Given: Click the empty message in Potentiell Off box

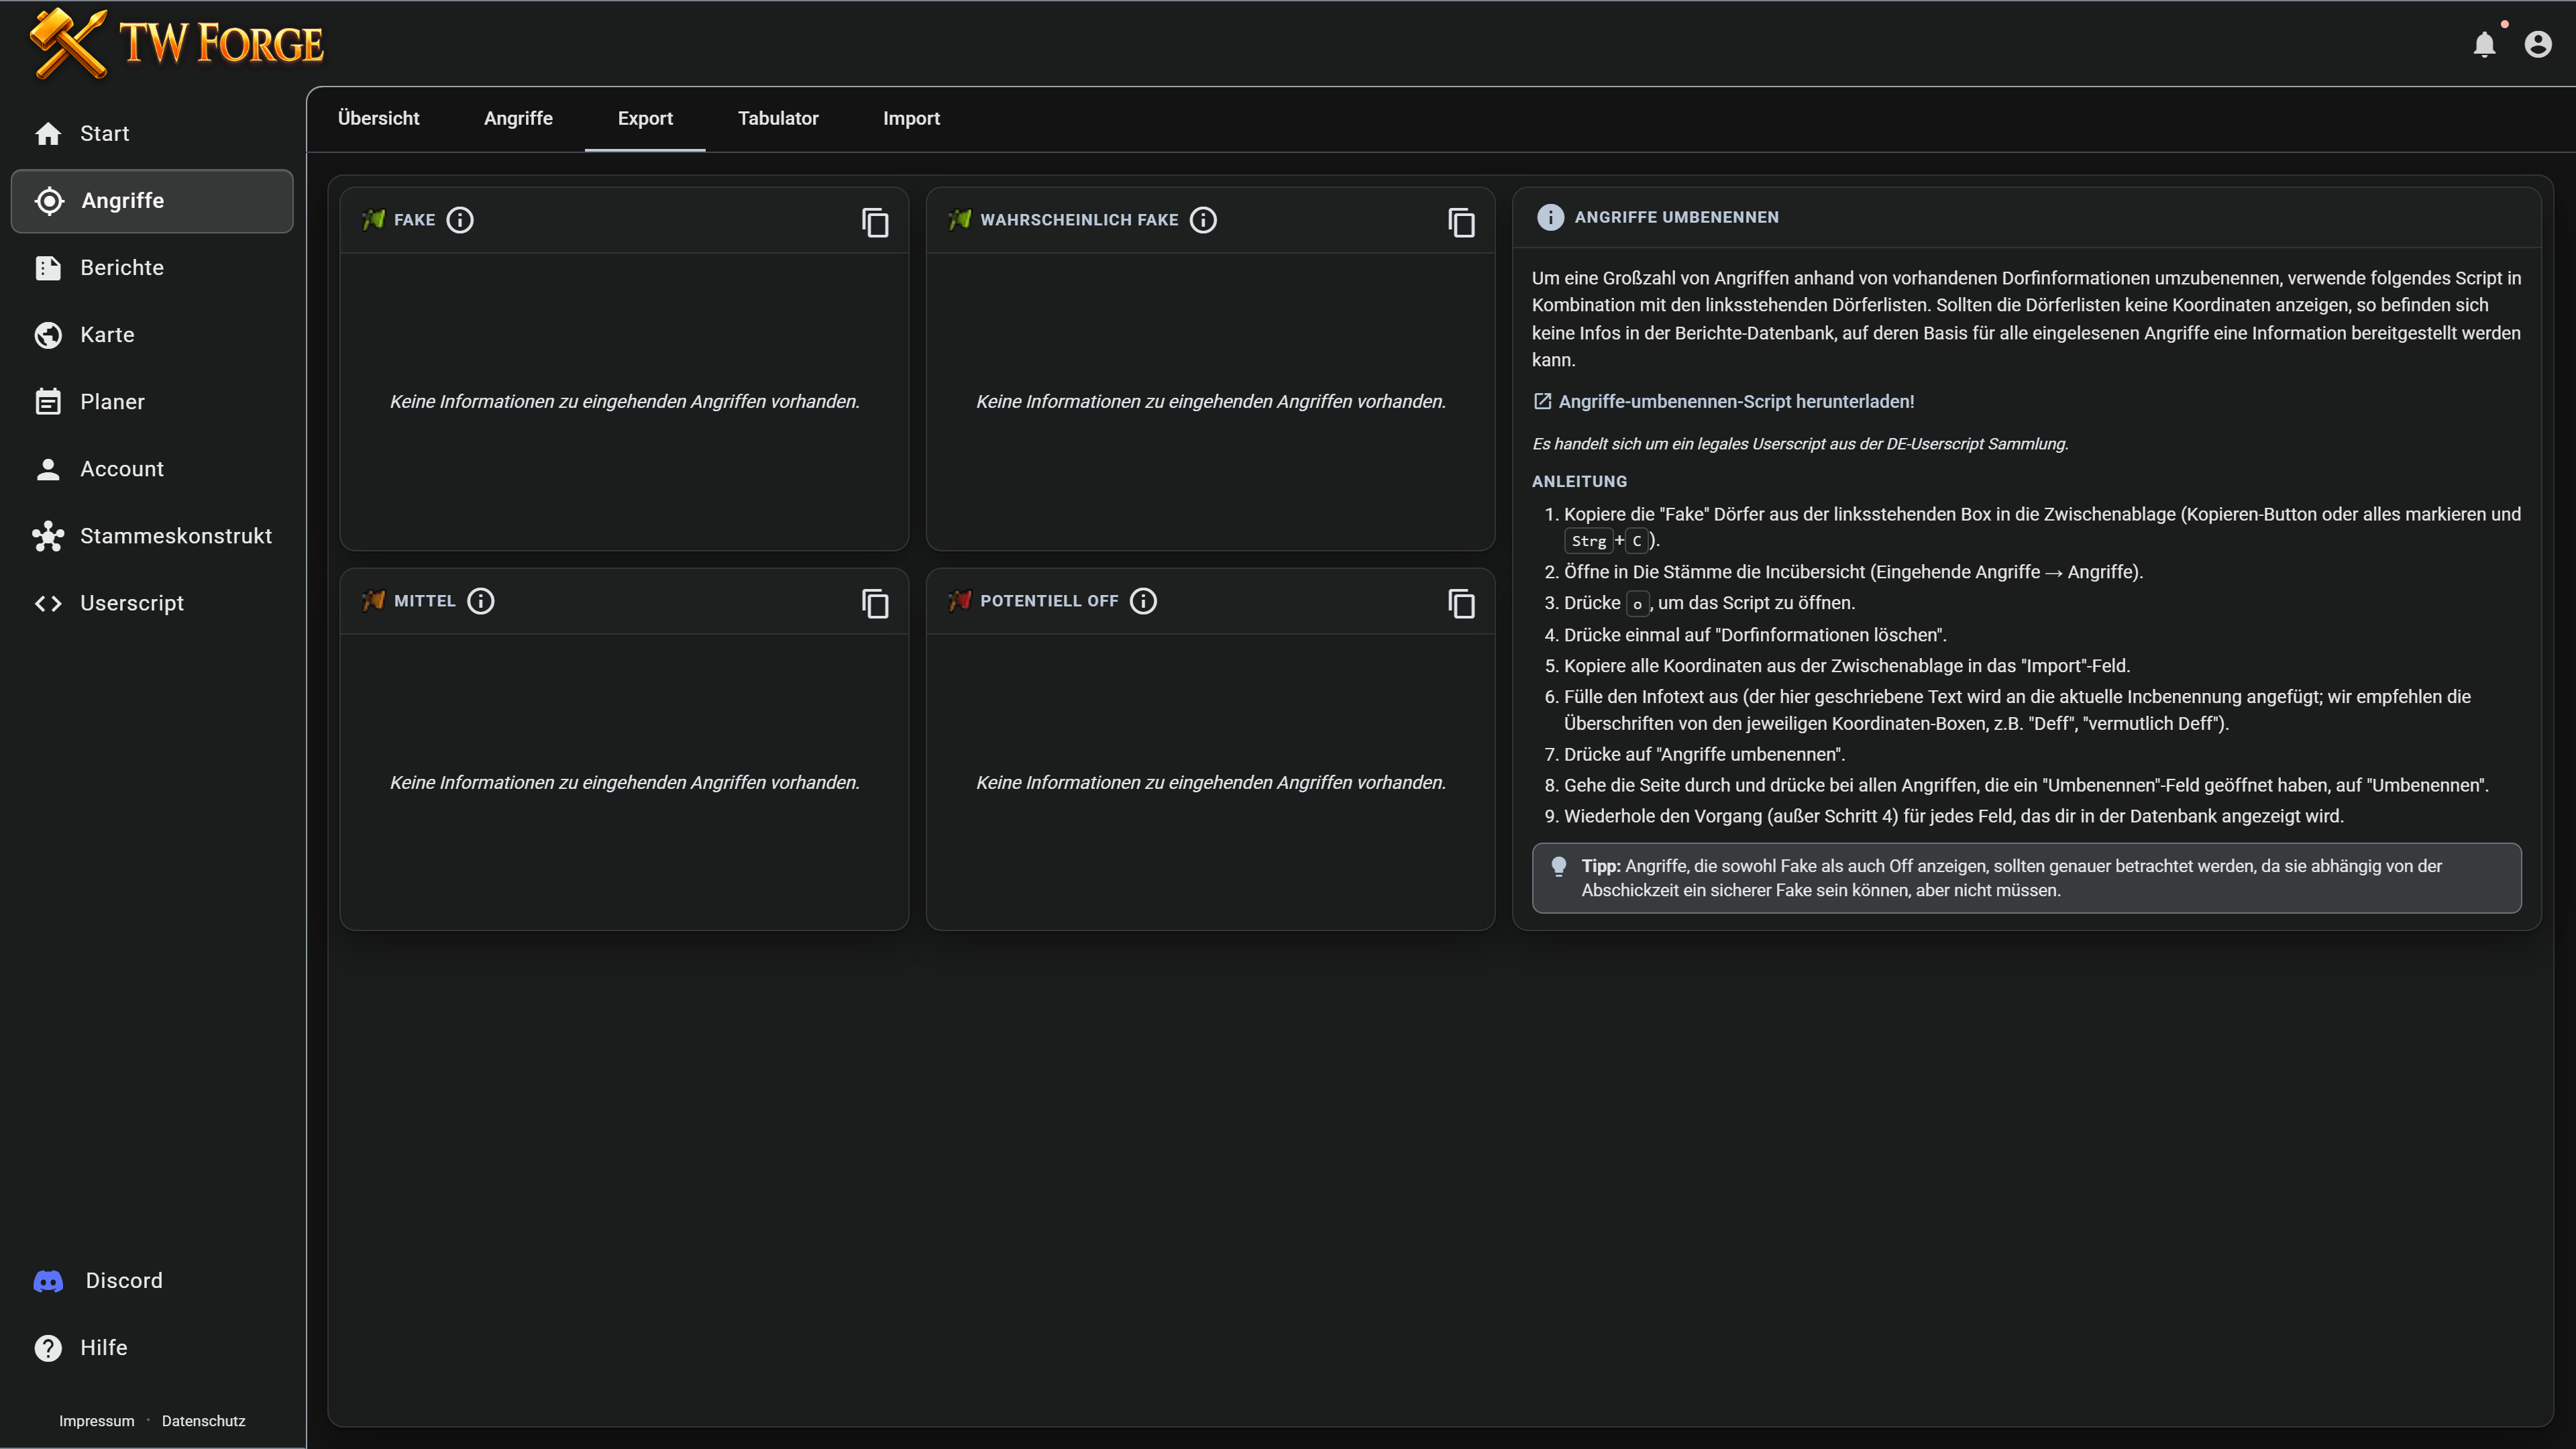Looking at the screenshot, I should 1210,782.
